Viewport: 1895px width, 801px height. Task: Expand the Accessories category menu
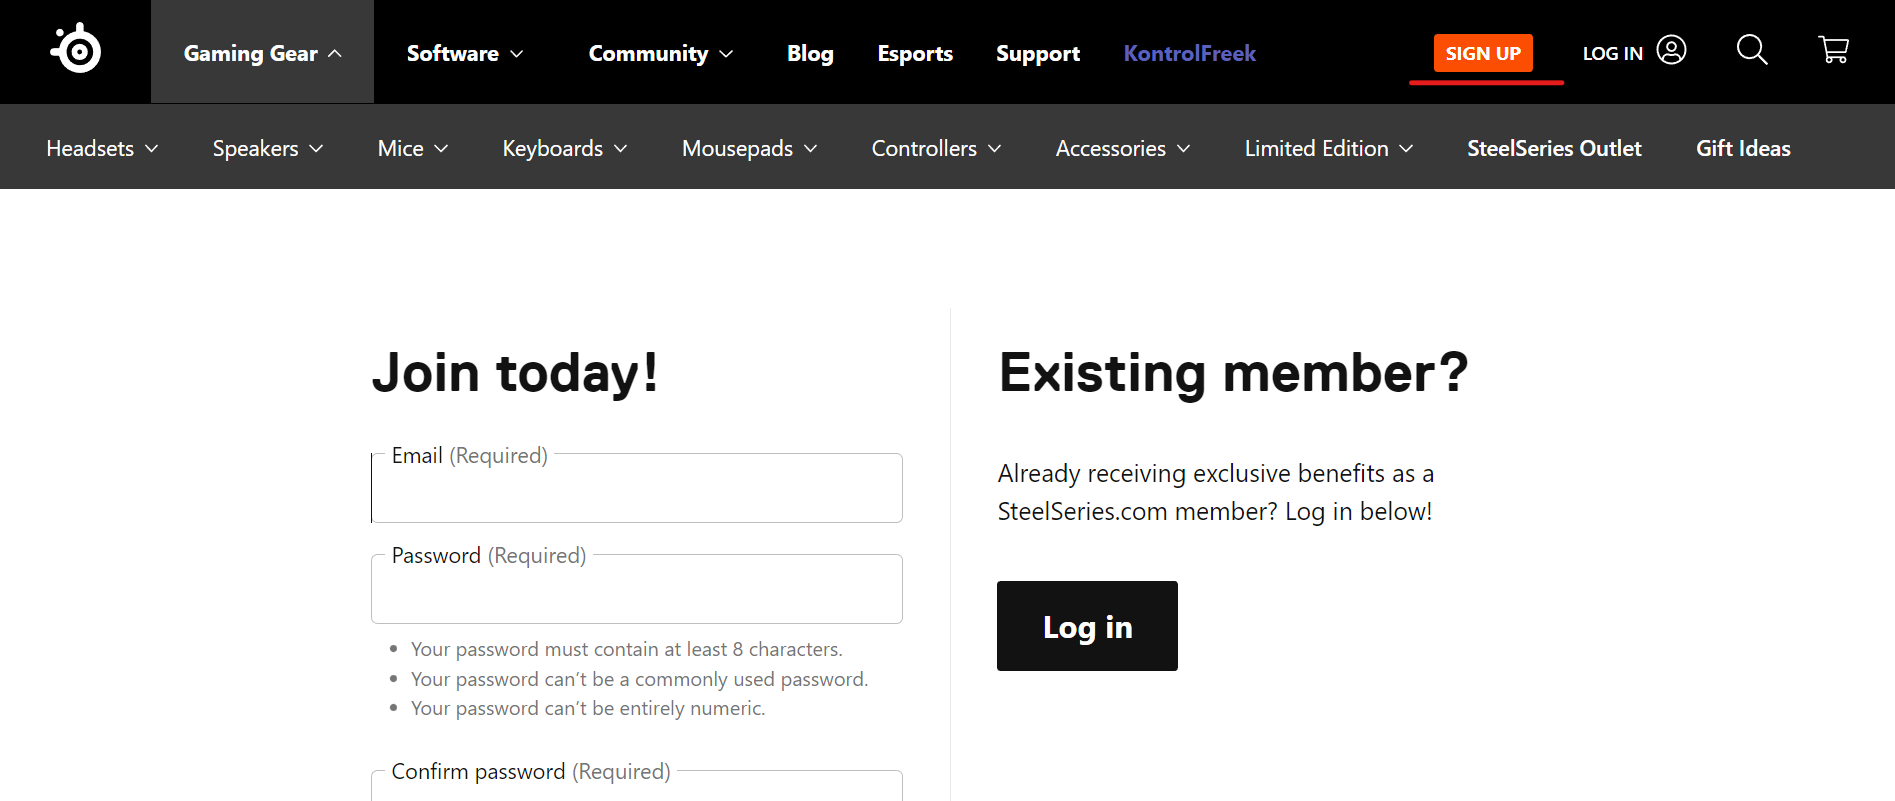[1123, 148]
